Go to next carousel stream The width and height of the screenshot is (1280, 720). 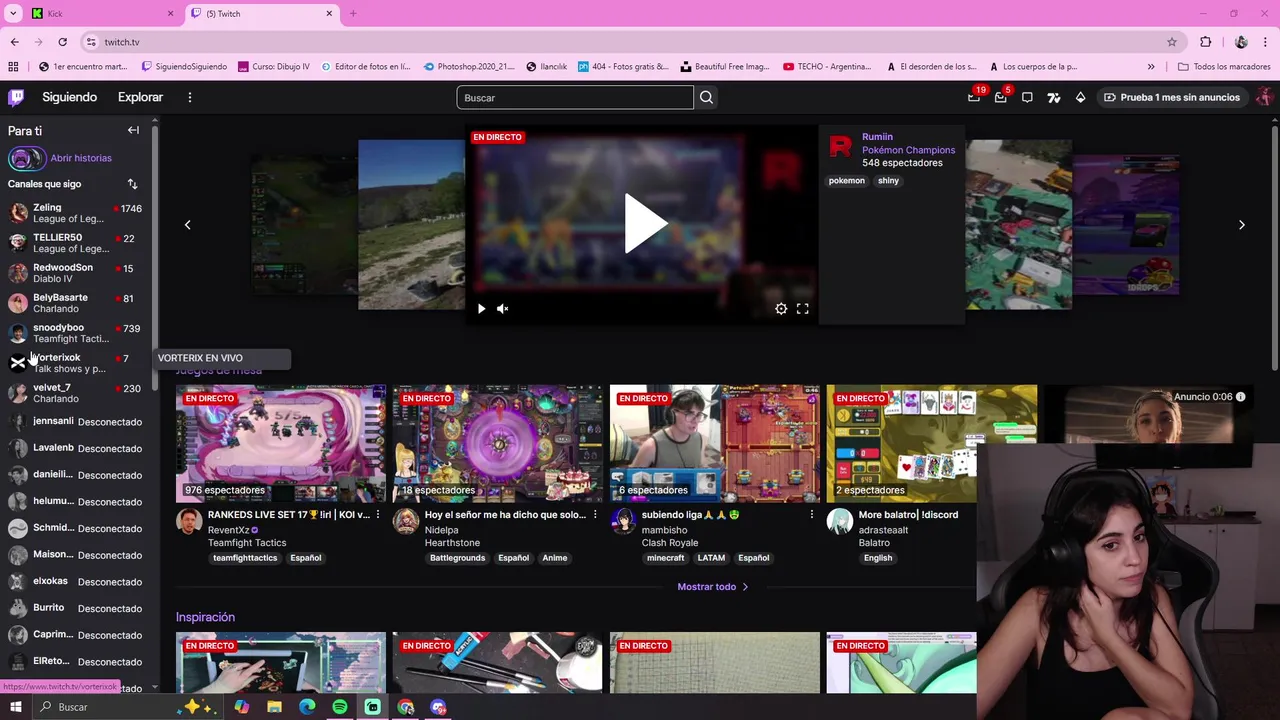[1241, 225]
